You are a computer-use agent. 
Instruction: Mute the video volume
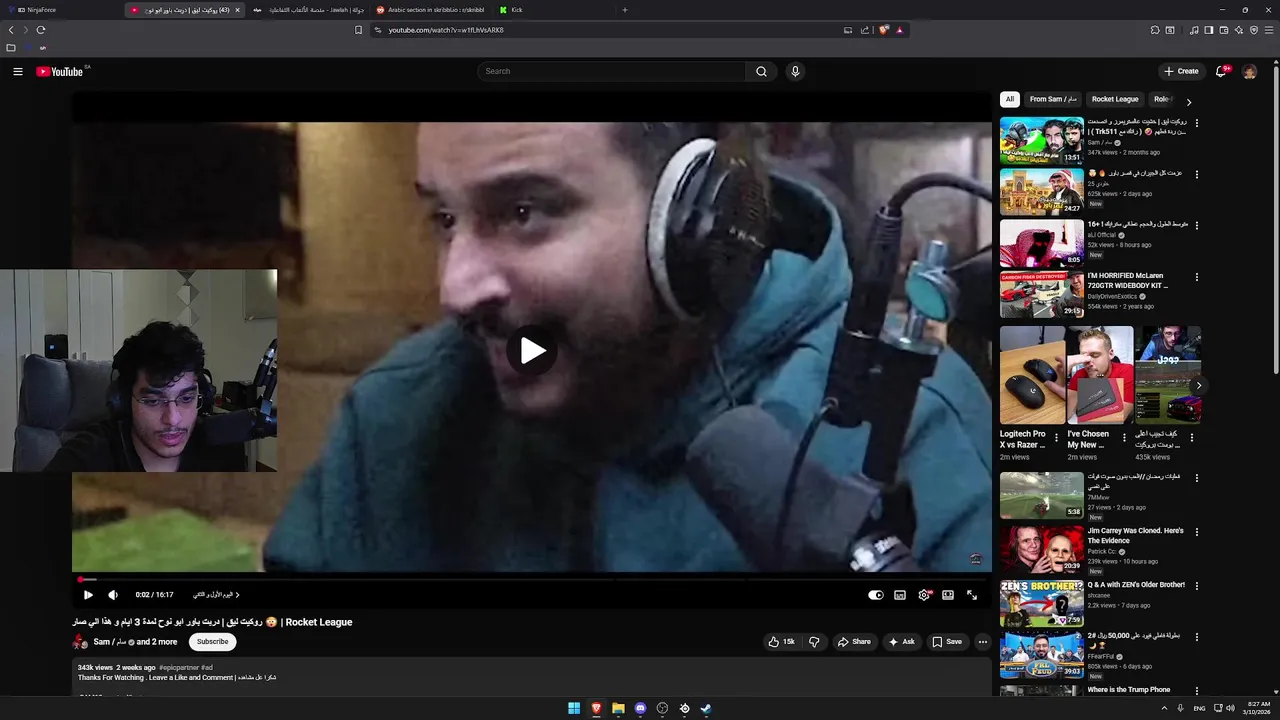(x=113, y=595)
